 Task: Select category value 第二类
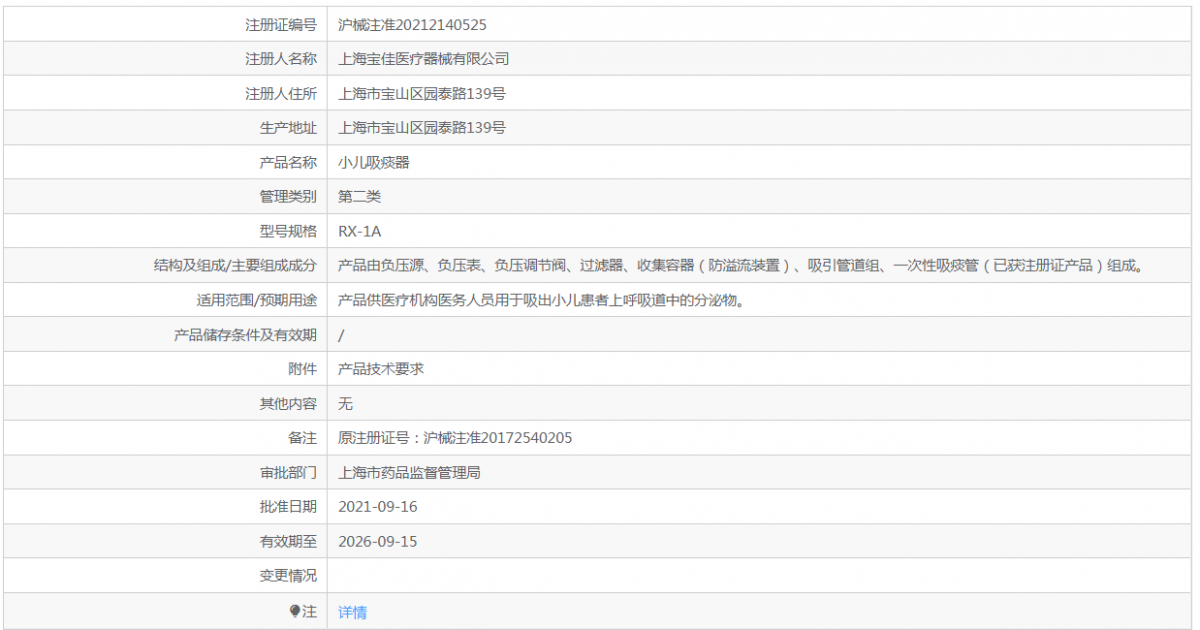click(x=360, y=197)
